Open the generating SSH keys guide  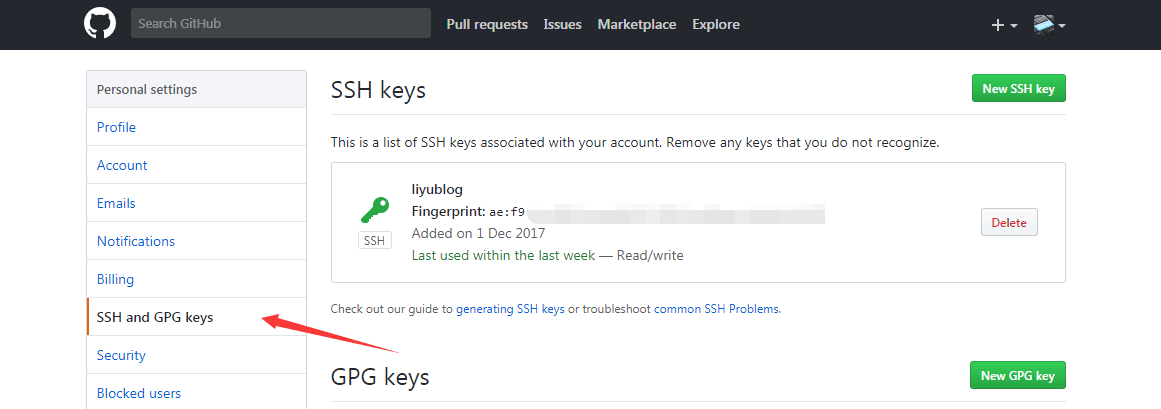tap(510, 309)
